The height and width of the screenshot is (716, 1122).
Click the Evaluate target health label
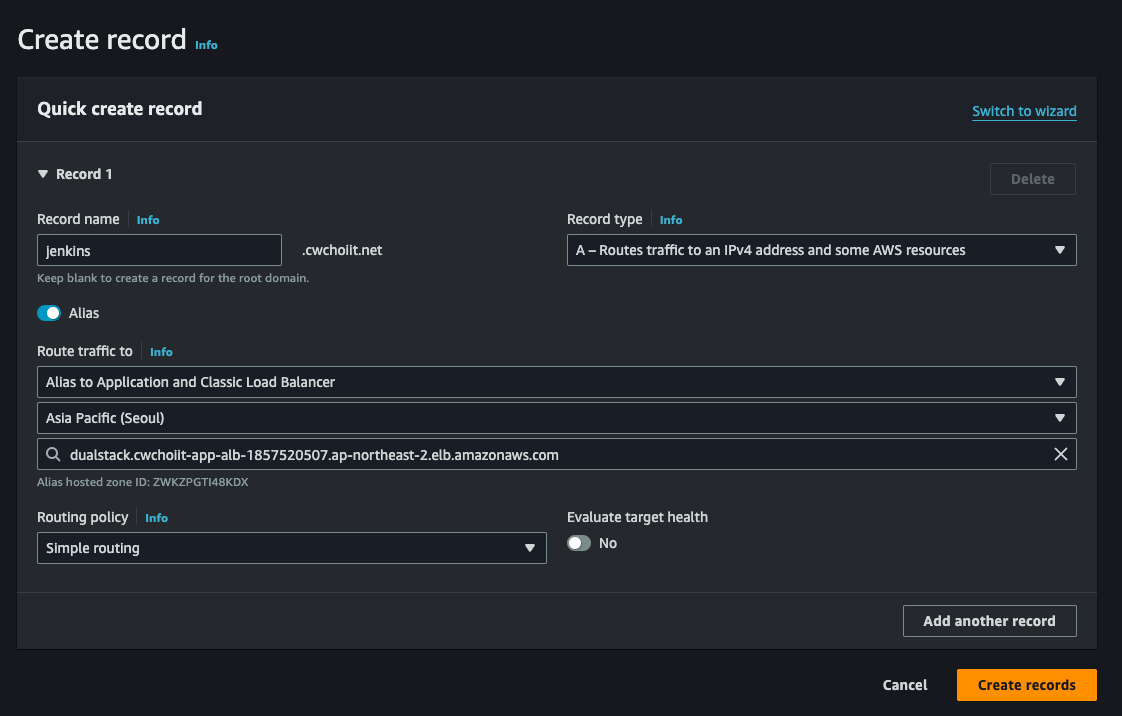tap(638, 517)
